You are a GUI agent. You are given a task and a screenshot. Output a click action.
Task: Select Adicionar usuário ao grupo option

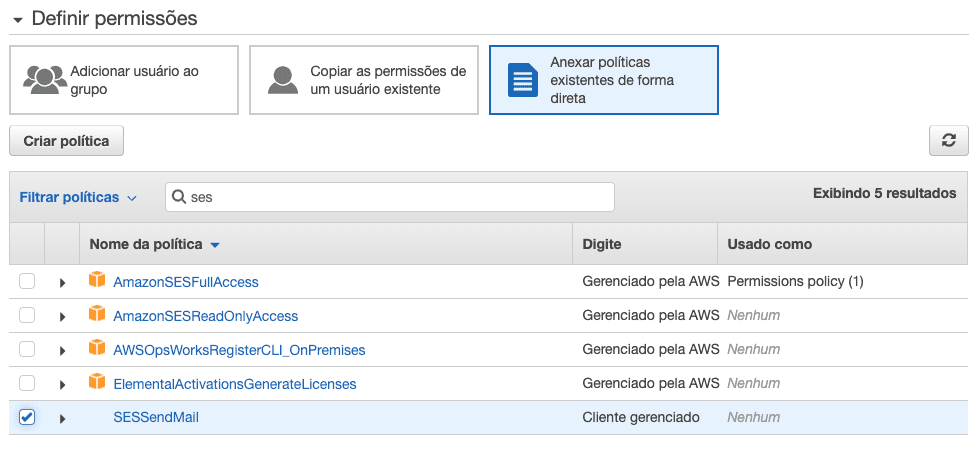click(x=124, y=80)
